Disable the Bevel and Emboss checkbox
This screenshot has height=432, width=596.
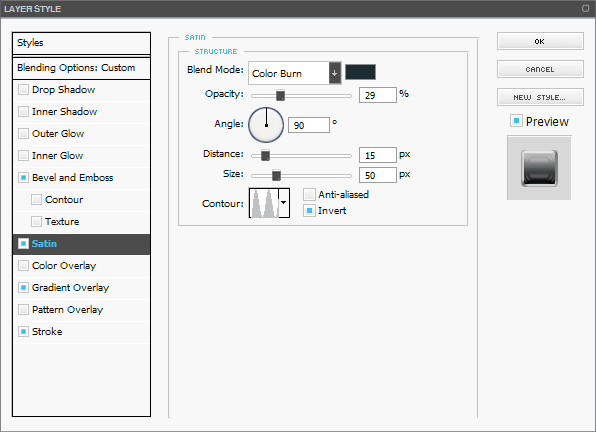tap(24, 177)
